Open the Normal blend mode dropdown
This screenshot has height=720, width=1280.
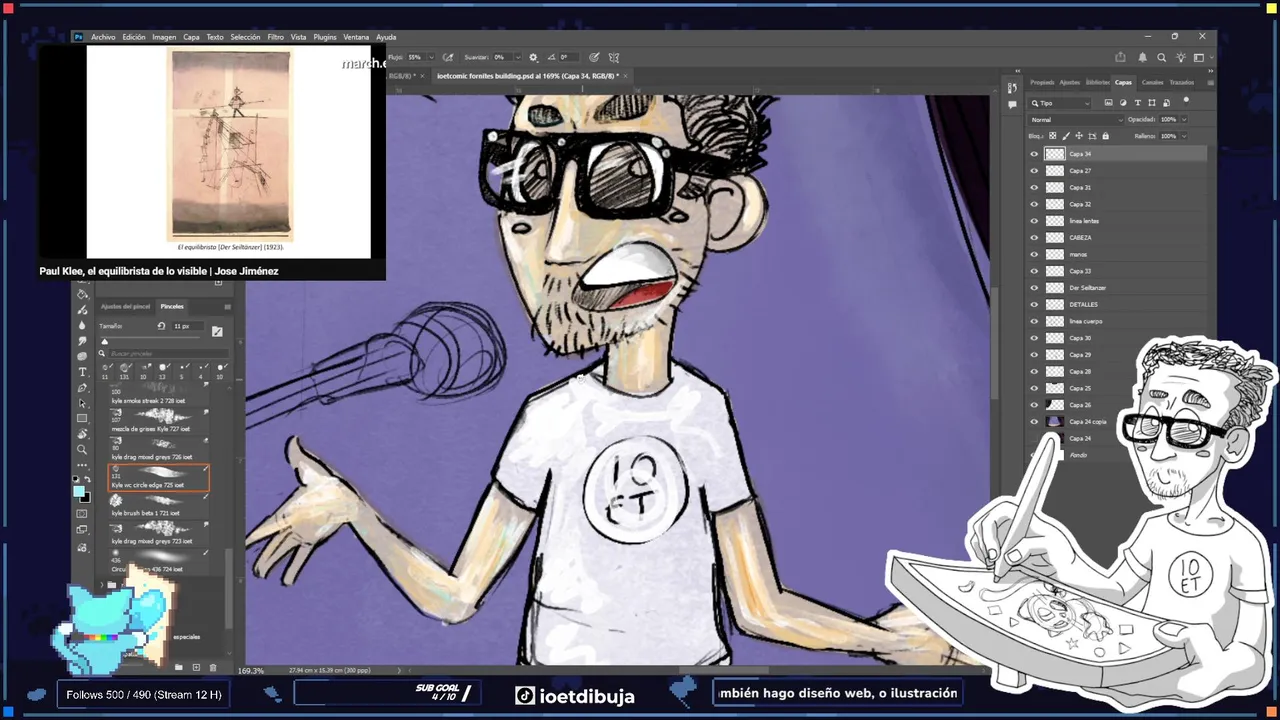[1076, 120]
